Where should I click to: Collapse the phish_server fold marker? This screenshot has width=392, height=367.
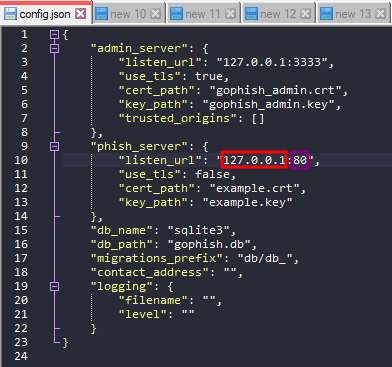coord(54,146)
